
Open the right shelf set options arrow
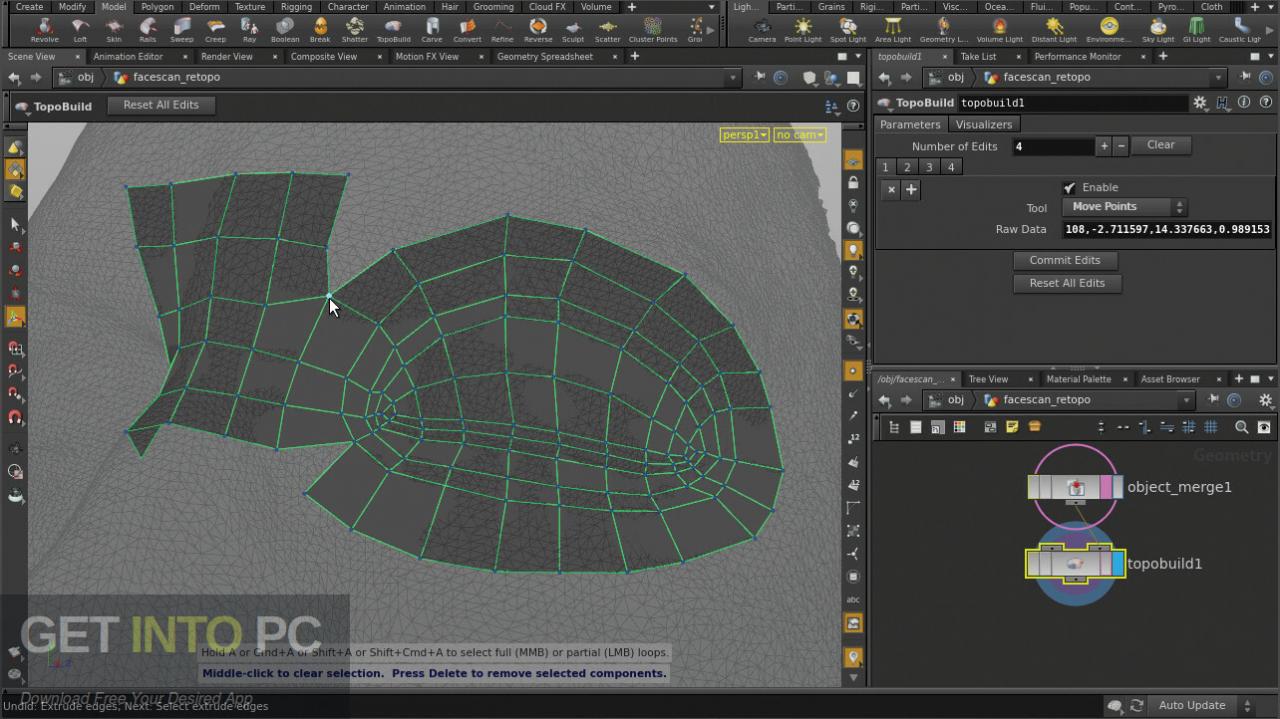pos(1270,7)
